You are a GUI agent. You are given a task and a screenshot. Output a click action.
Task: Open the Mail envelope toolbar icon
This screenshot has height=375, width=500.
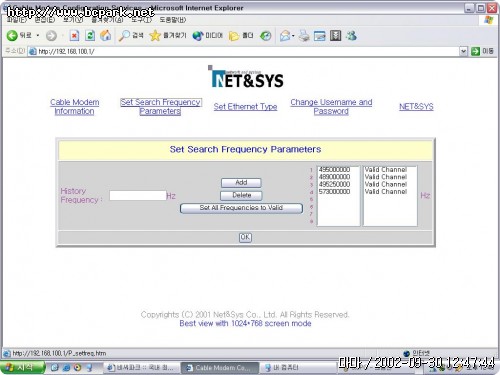285,35
